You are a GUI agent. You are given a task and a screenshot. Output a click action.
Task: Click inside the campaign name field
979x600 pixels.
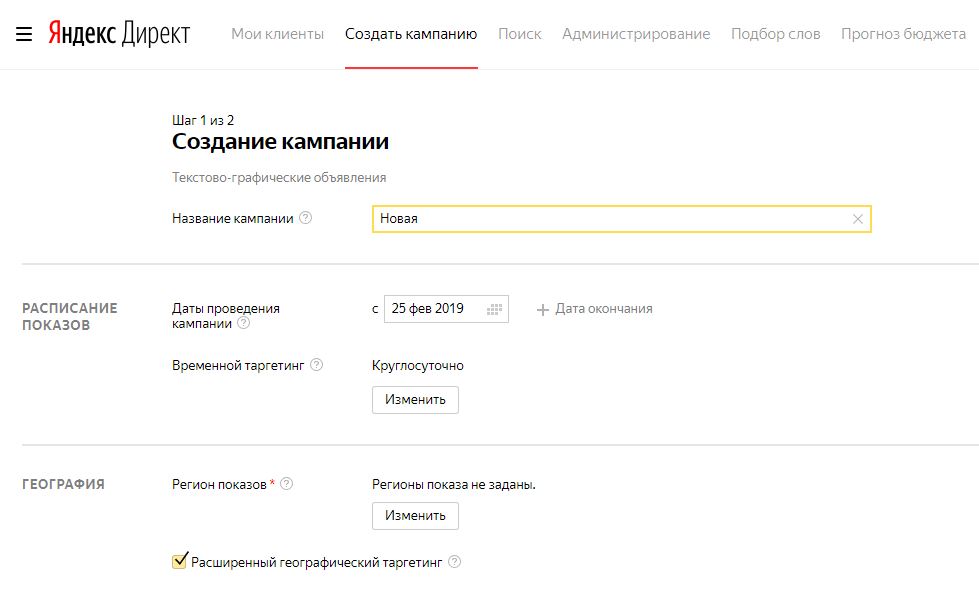[600, 218]
